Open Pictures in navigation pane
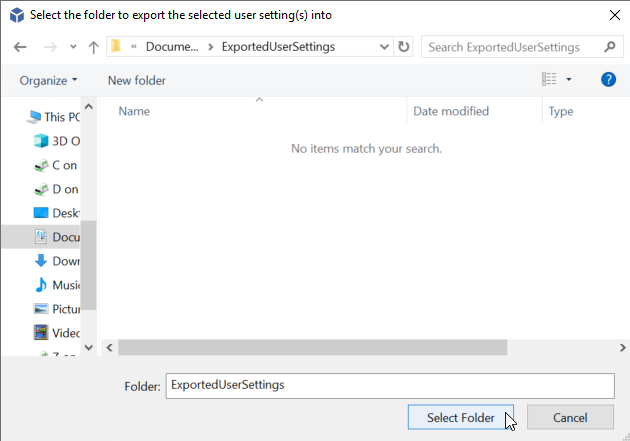Screen dimensions: 630x441 click(x=57, y=309)
